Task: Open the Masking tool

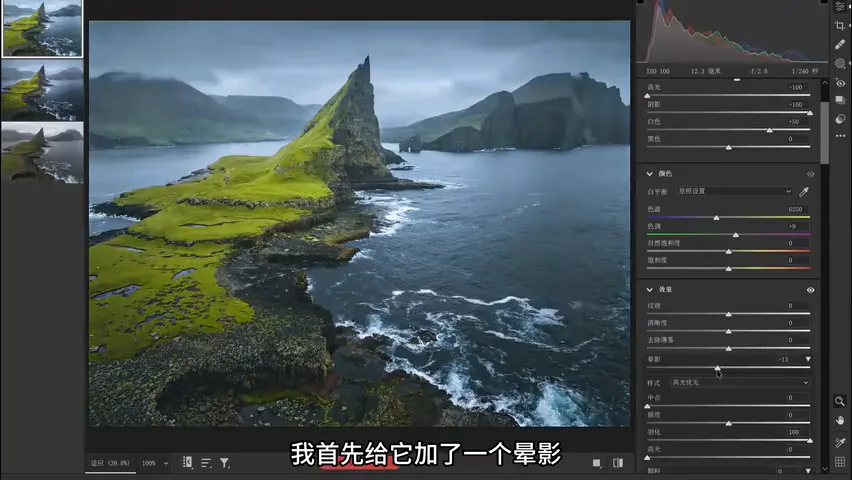Action: (840, 64)
